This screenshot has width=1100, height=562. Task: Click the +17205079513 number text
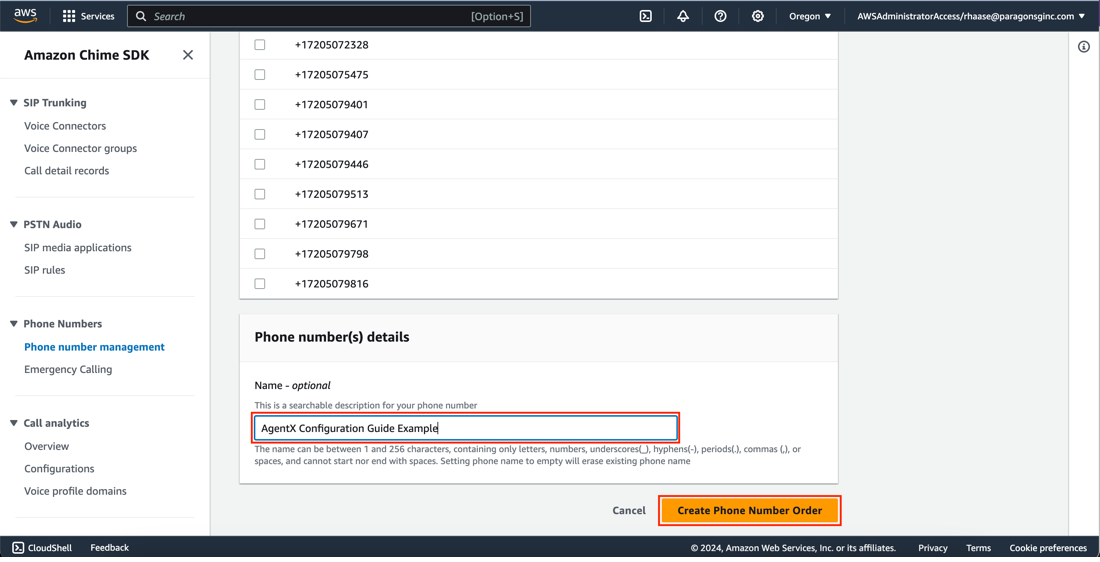331,194
